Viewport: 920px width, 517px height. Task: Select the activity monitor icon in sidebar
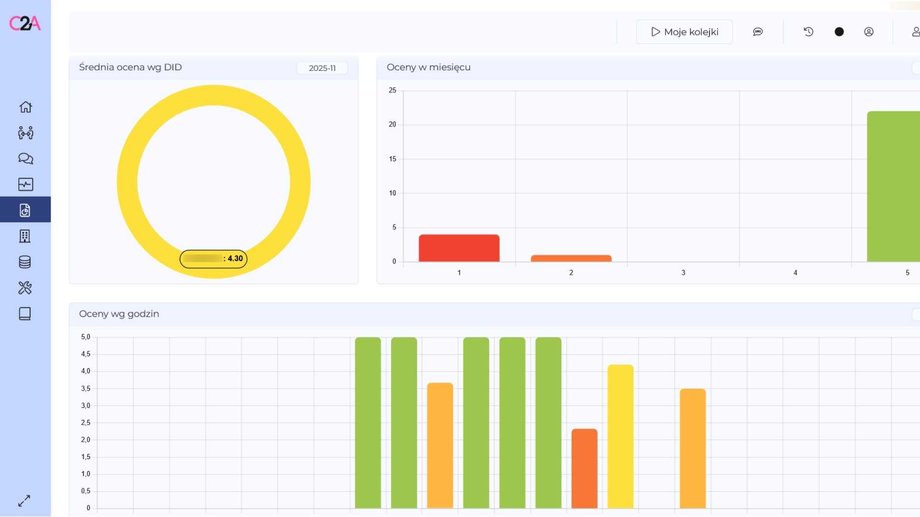coord(25,184)
